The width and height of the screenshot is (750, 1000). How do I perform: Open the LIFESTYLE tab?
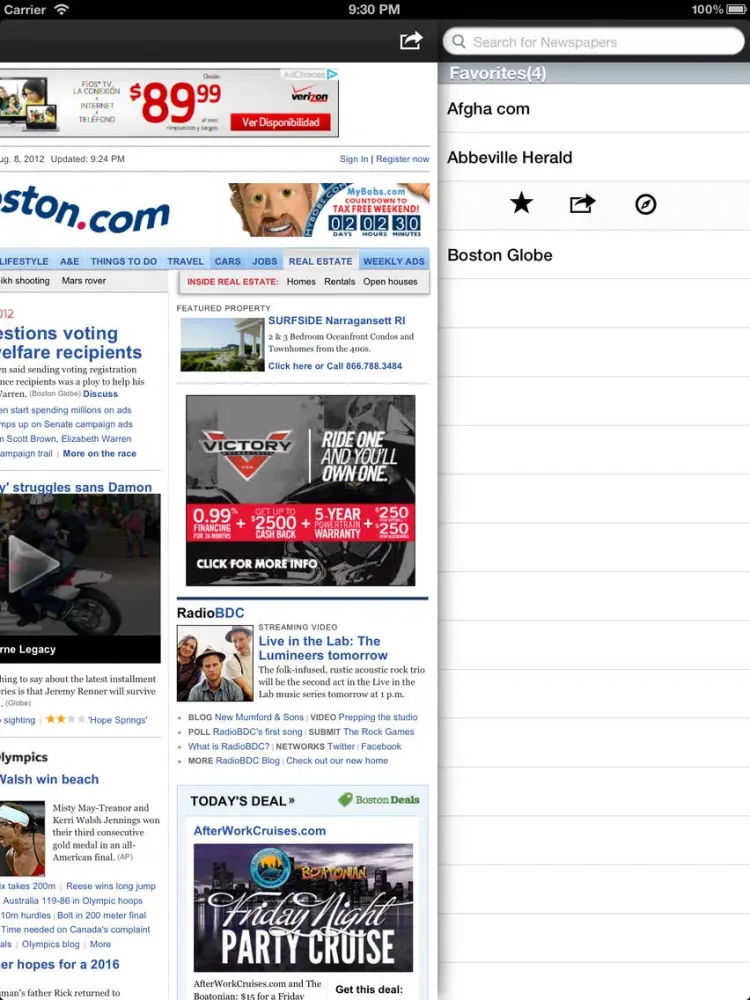[24, 261]
